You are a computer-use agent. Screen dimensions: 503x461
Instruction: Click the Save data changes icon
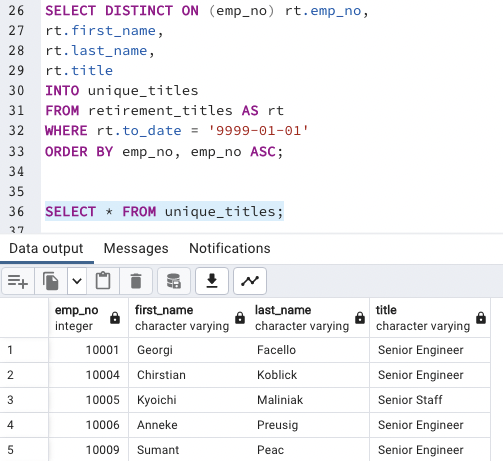click(x=174, y=281)
